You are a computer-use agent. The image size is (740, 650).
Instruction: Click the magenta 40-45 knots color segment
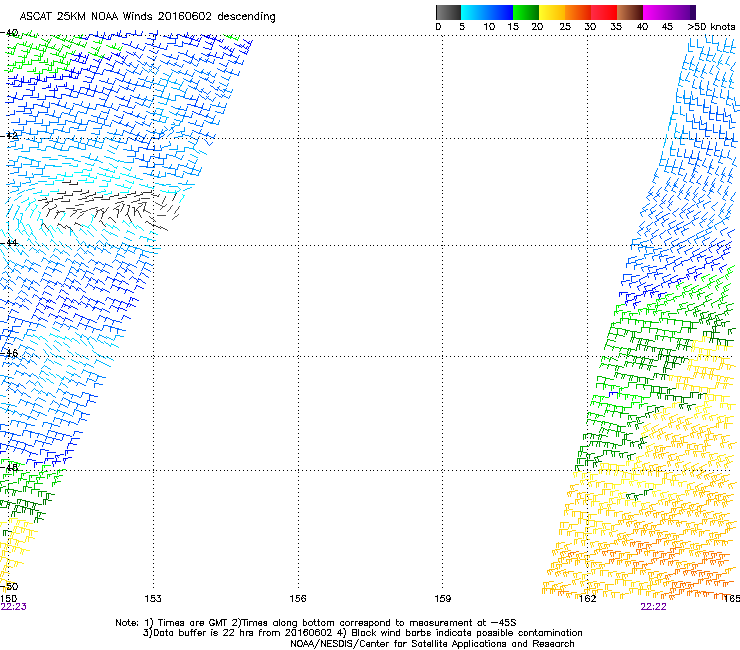point(656,12)
